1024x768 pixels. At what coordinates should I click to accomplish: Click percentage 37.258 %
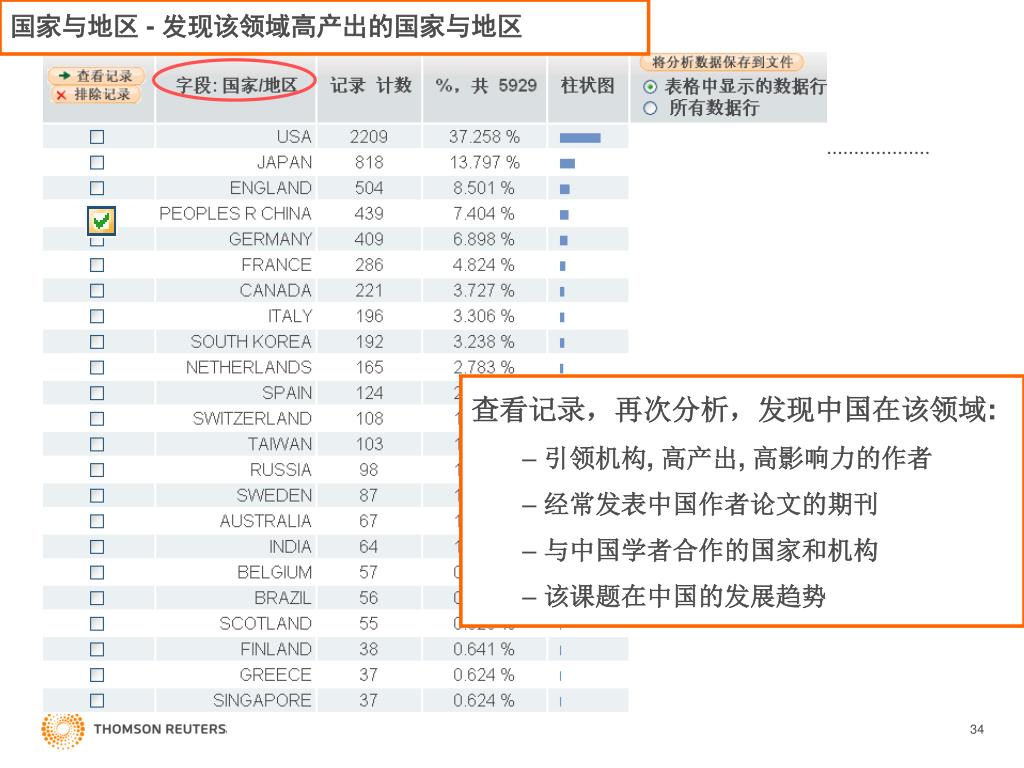click(x=484, y=137)
